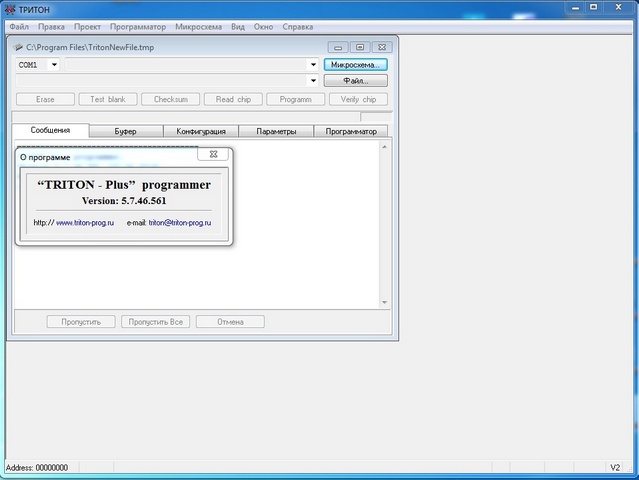Click the Пропустить Все button
The height and width of the screenshot is (480, 639).
click(156, 322)
